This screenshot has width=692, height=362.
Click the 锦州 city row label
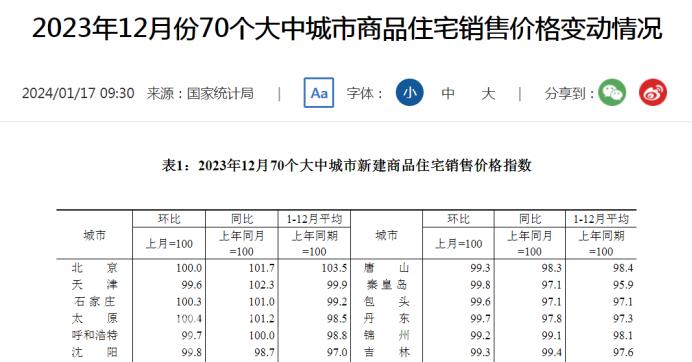[x=387, y=335]
